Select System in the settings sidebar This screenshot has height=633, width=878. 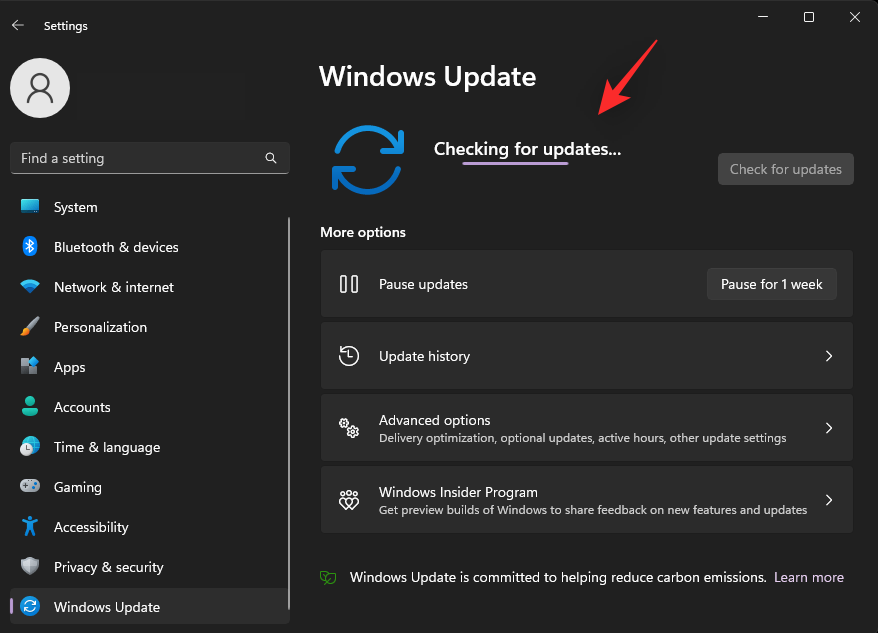[28, 207]
